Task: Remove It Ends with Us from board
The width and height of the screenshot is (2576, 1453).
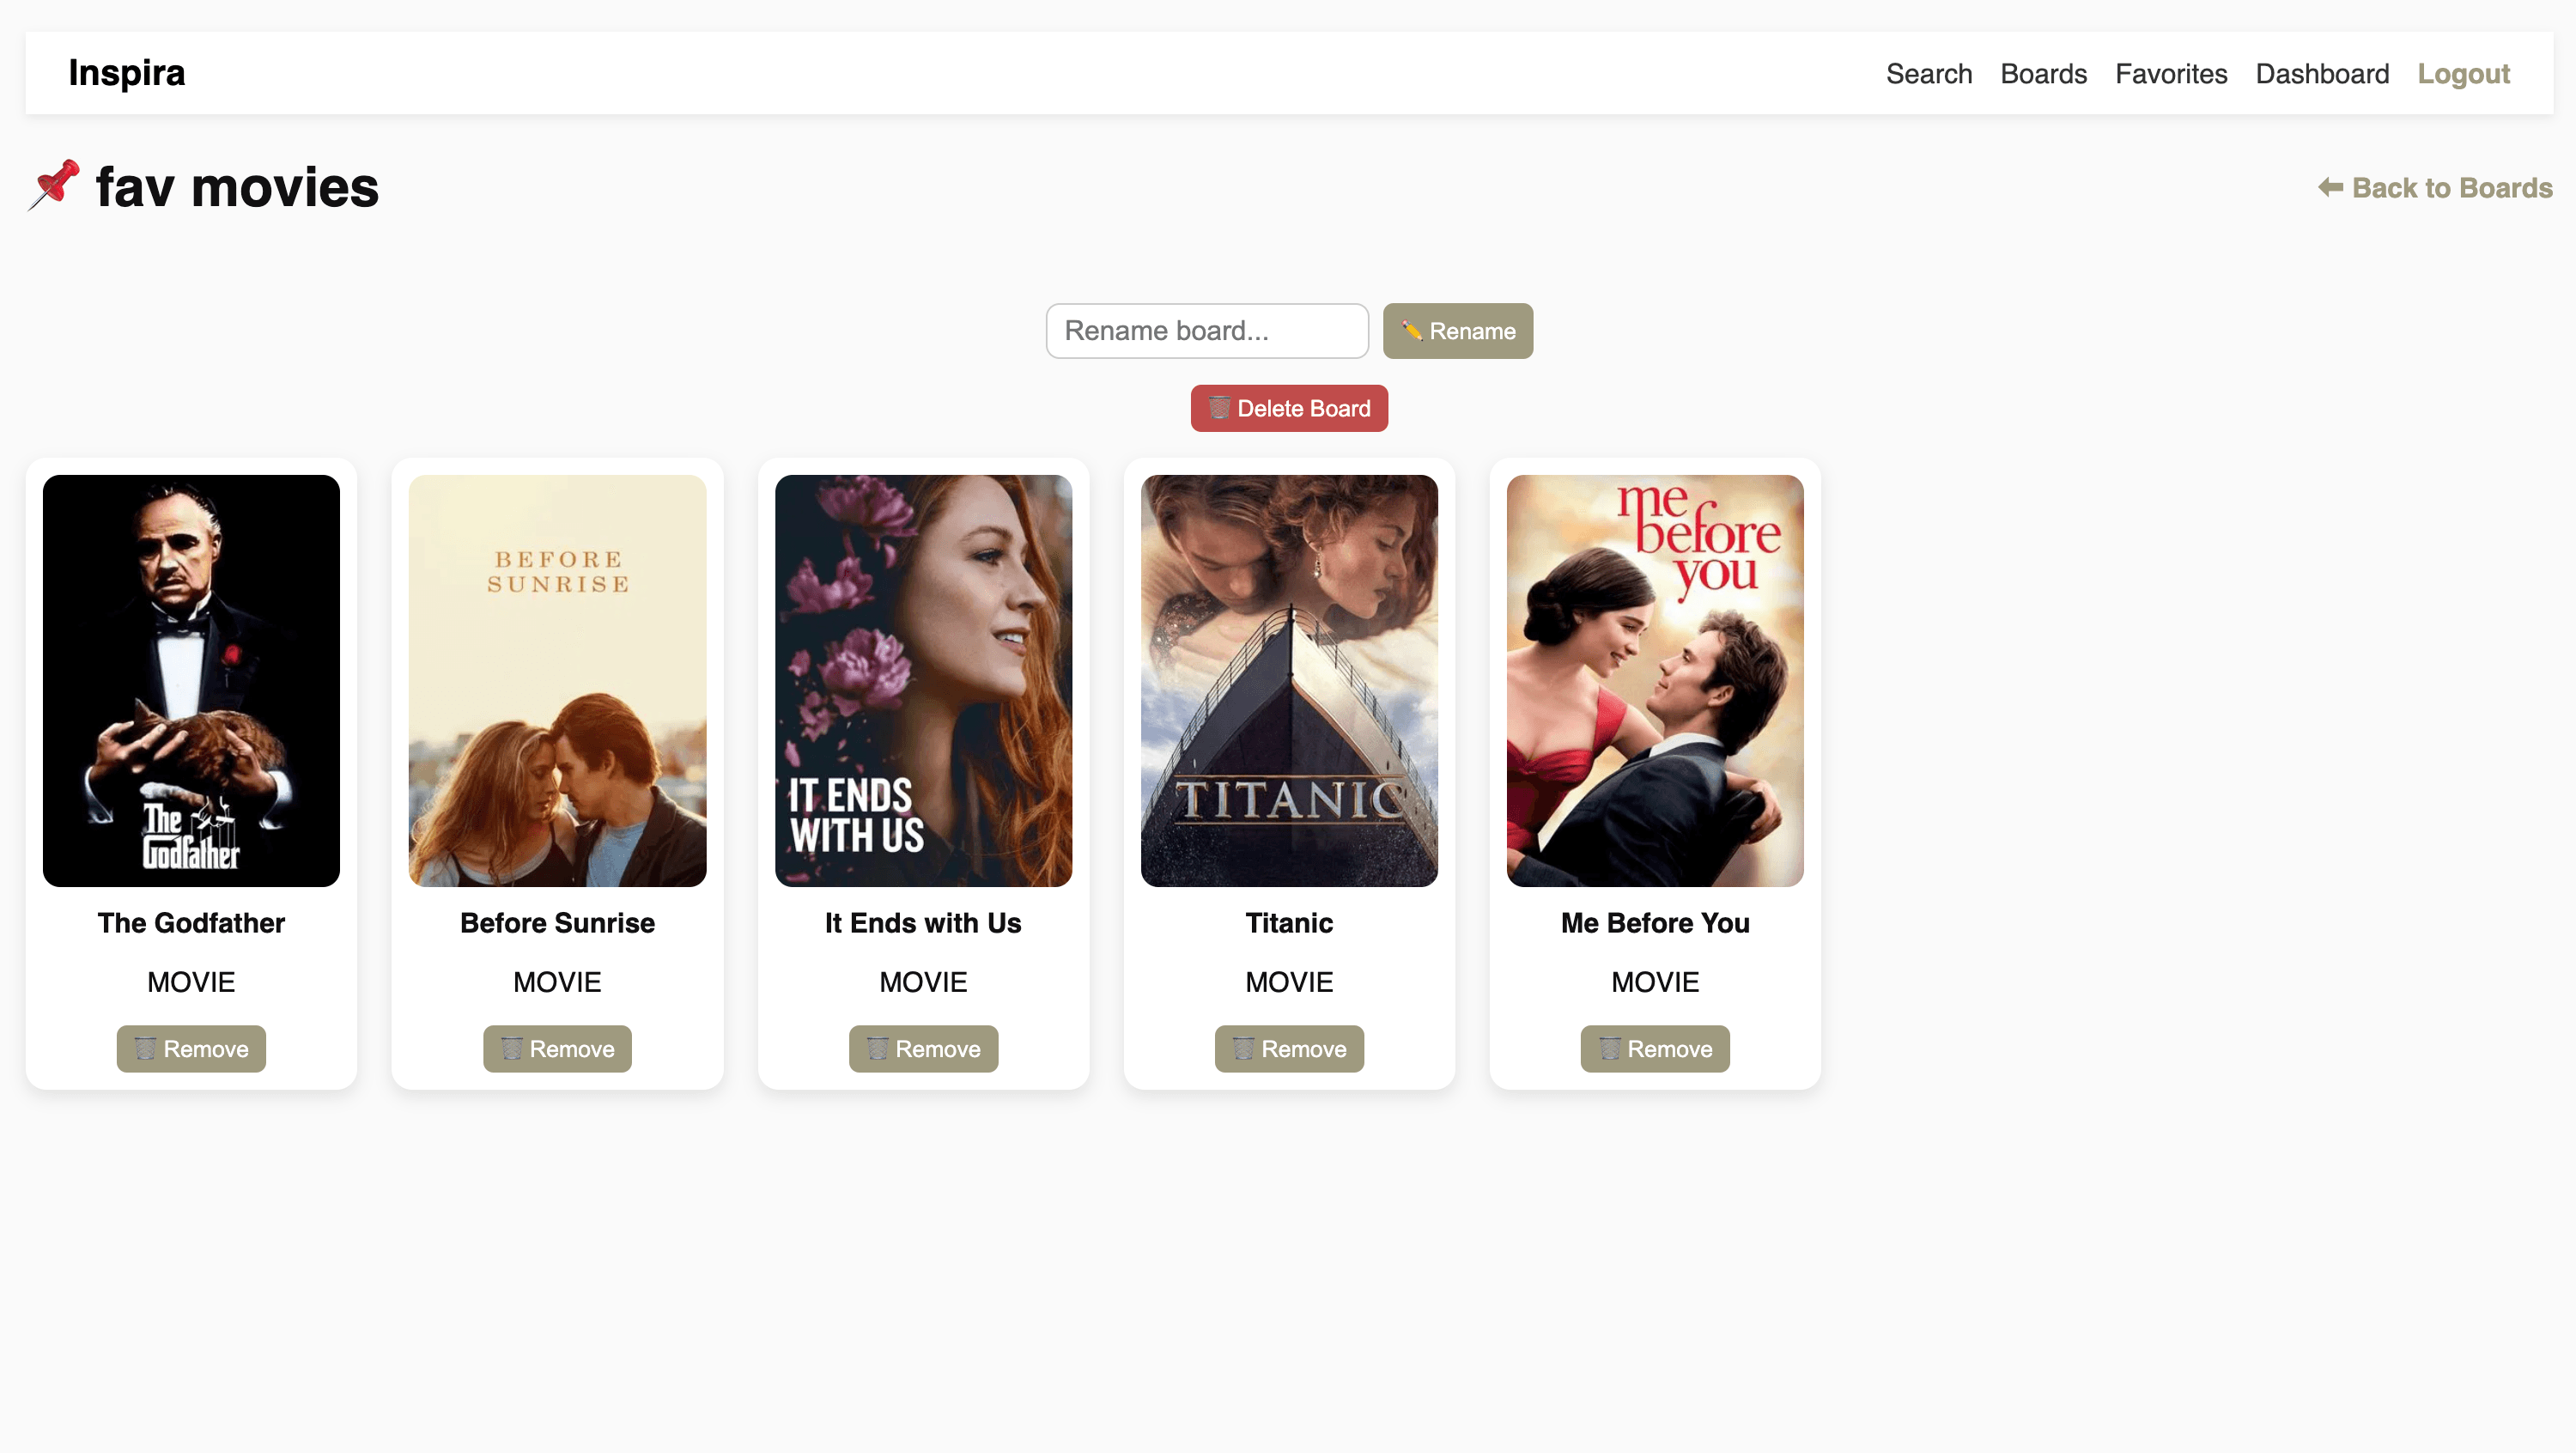Action: coord(923,1048)
